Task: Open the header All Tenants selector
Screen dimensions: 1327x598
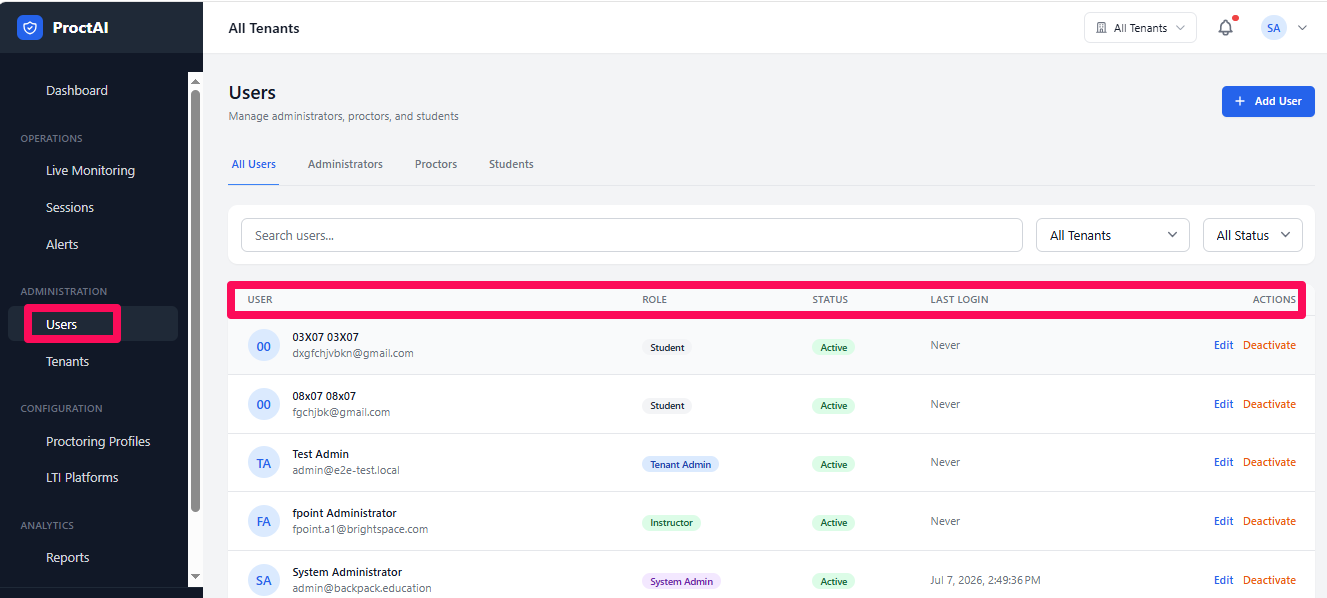Action: coord(1140,28)
